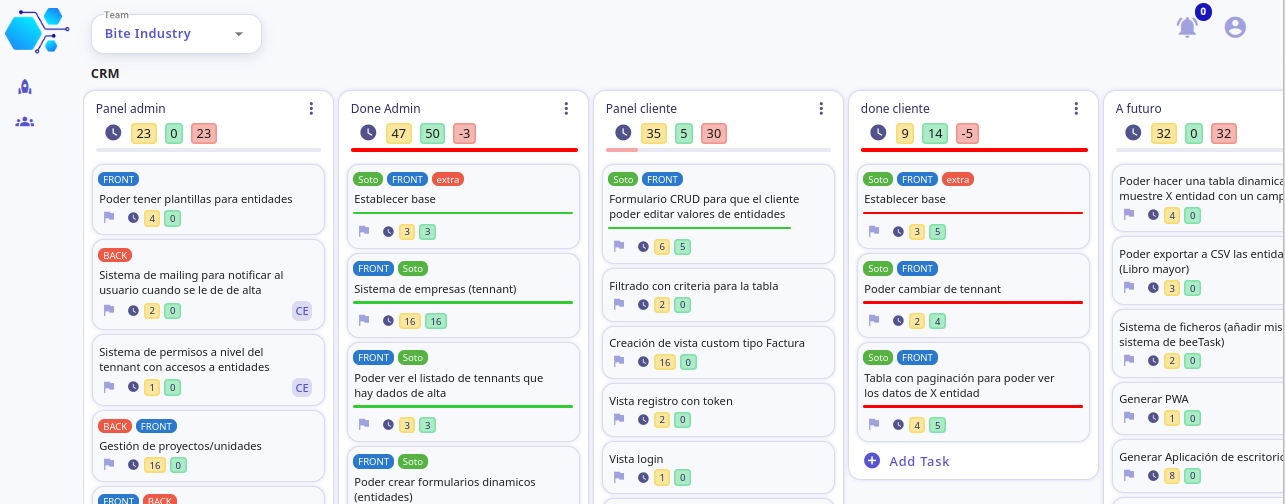Viewport: 1285px width, 504px height.
Task: Click the A futuro column title
Action: [1139, 108]
